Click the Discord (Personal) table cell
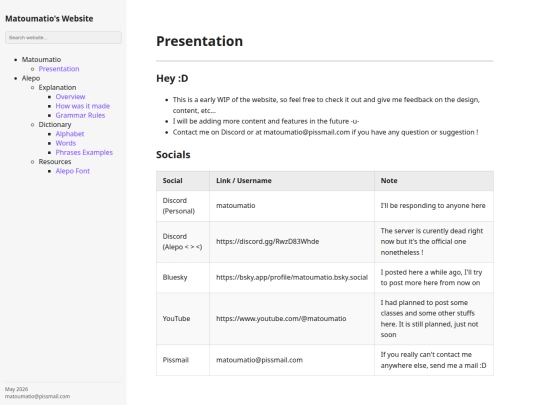 click(x=183, y=206)
